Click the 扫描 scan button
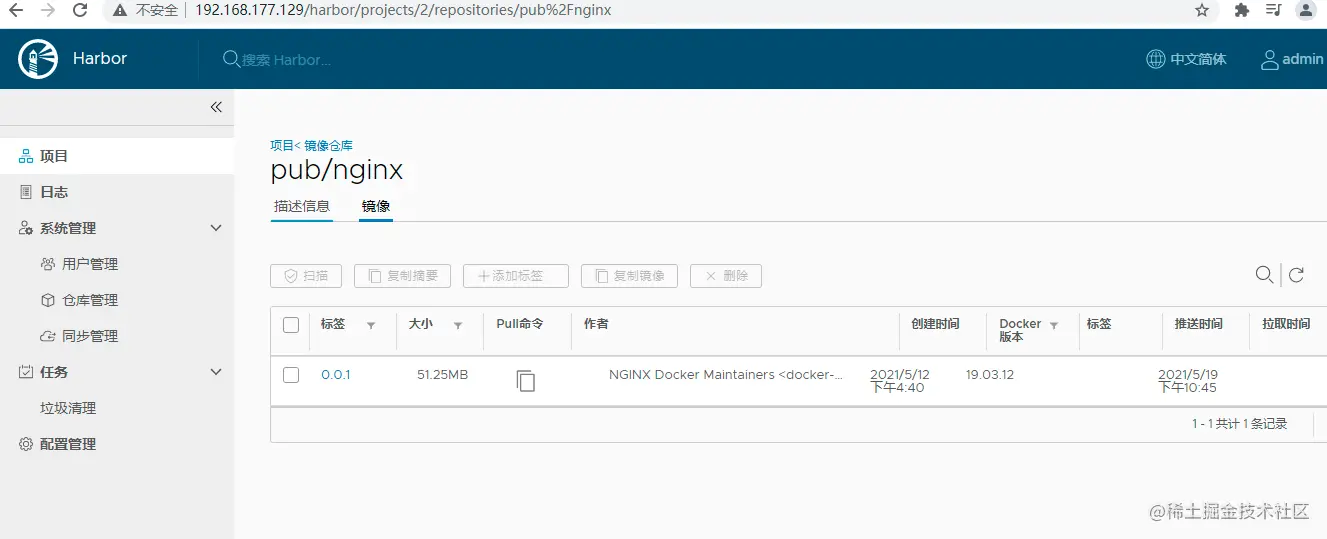1327x539 pixels. coord(306,276)
